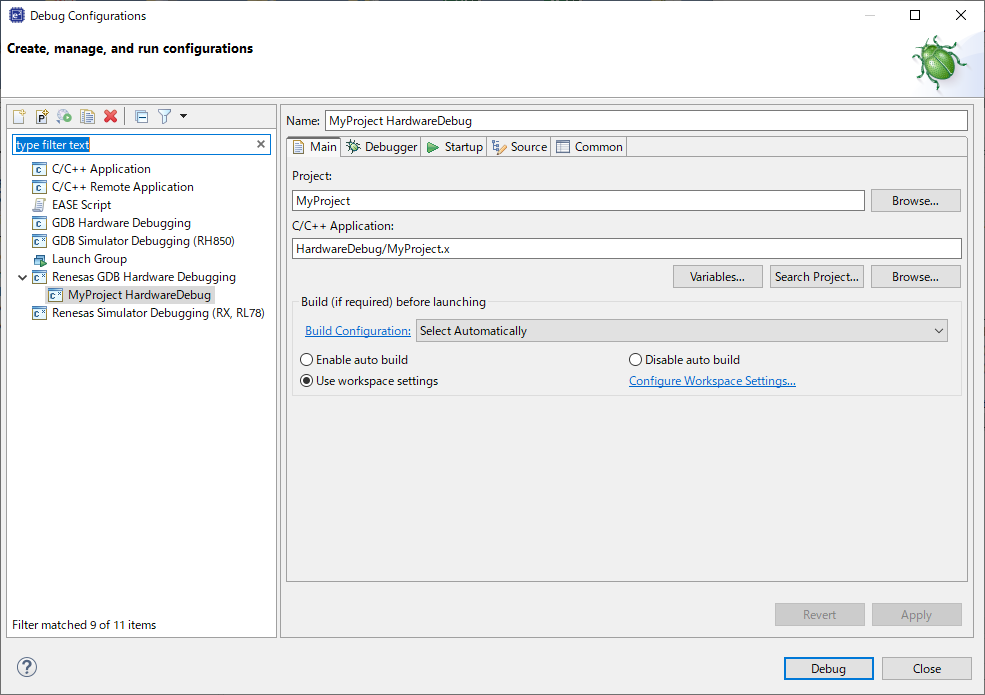The image size is (985, 695).
Task: Click the Renesas GDB Hardware Debugging row icon
Action: (x=39, y=277)
